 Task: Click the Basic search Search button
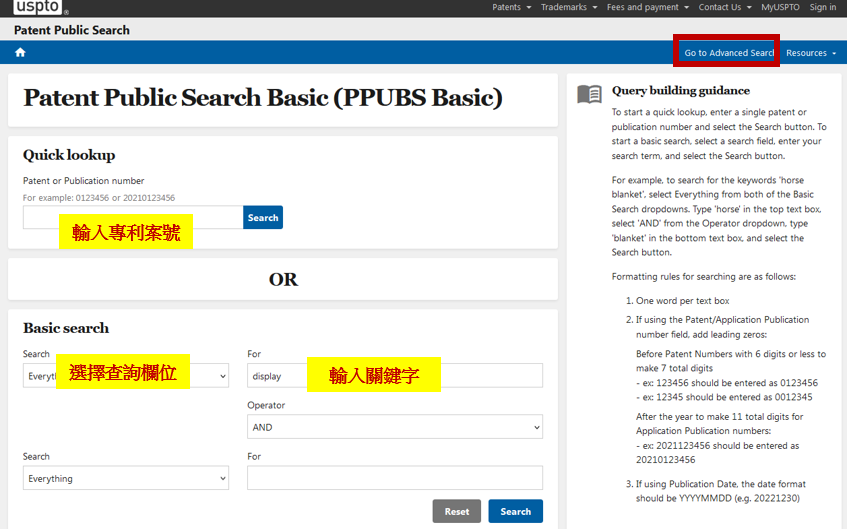coord(515,512)
